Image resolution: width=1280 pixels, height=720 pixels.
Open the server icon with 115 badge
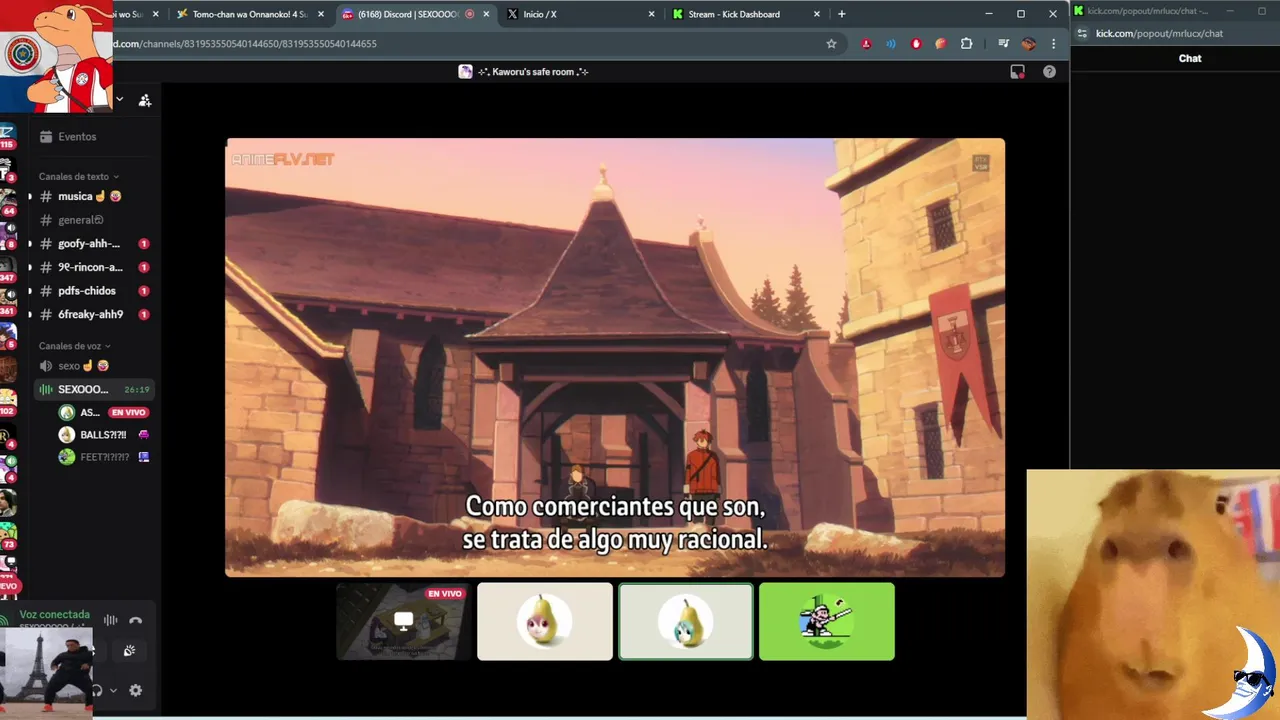7,136
